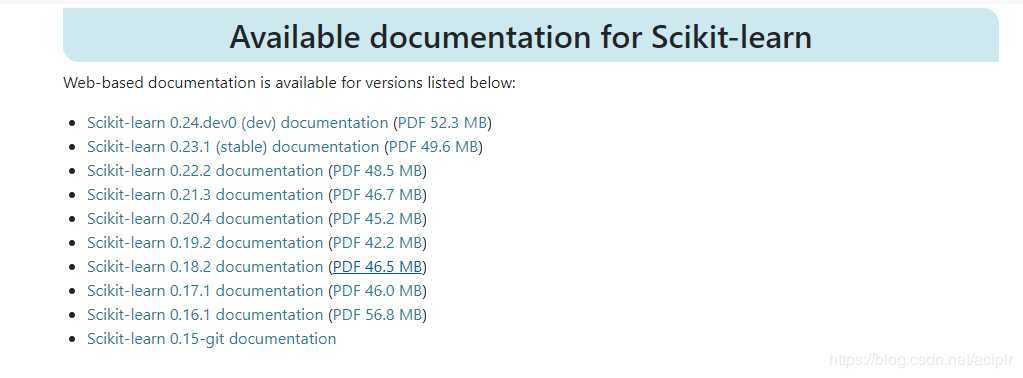Screen dimensions: 1023x378
Task: Open Scikit-learn 0.15-git documentation
Action: (x=211, y=339)
